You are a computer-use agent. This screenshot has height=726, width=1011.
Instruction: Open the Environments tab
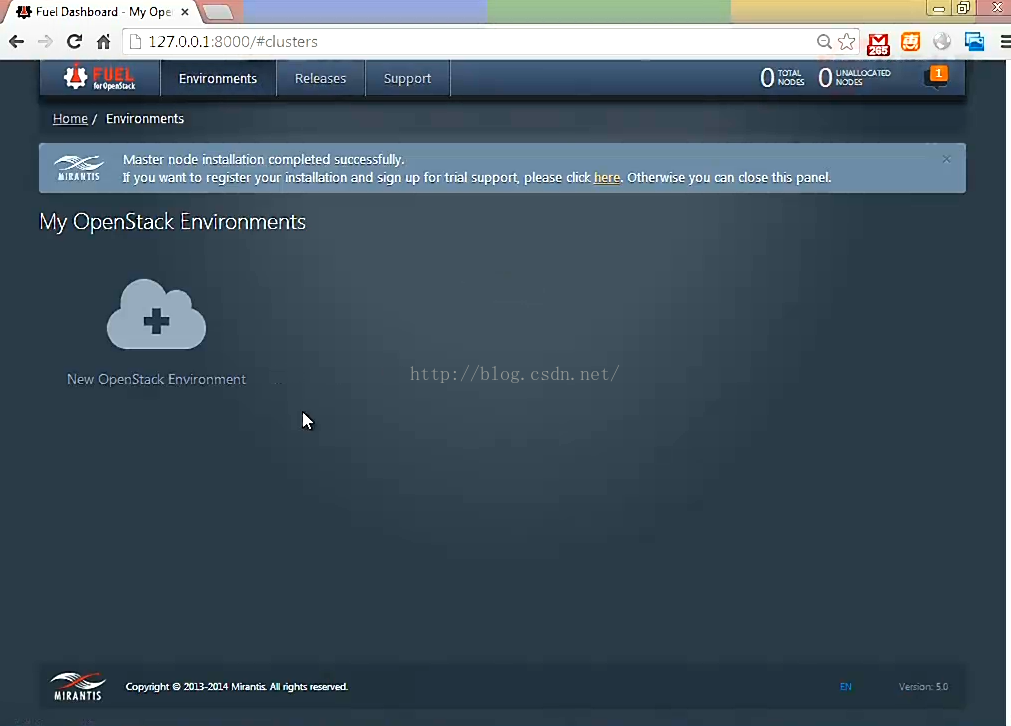coord(218,78)
